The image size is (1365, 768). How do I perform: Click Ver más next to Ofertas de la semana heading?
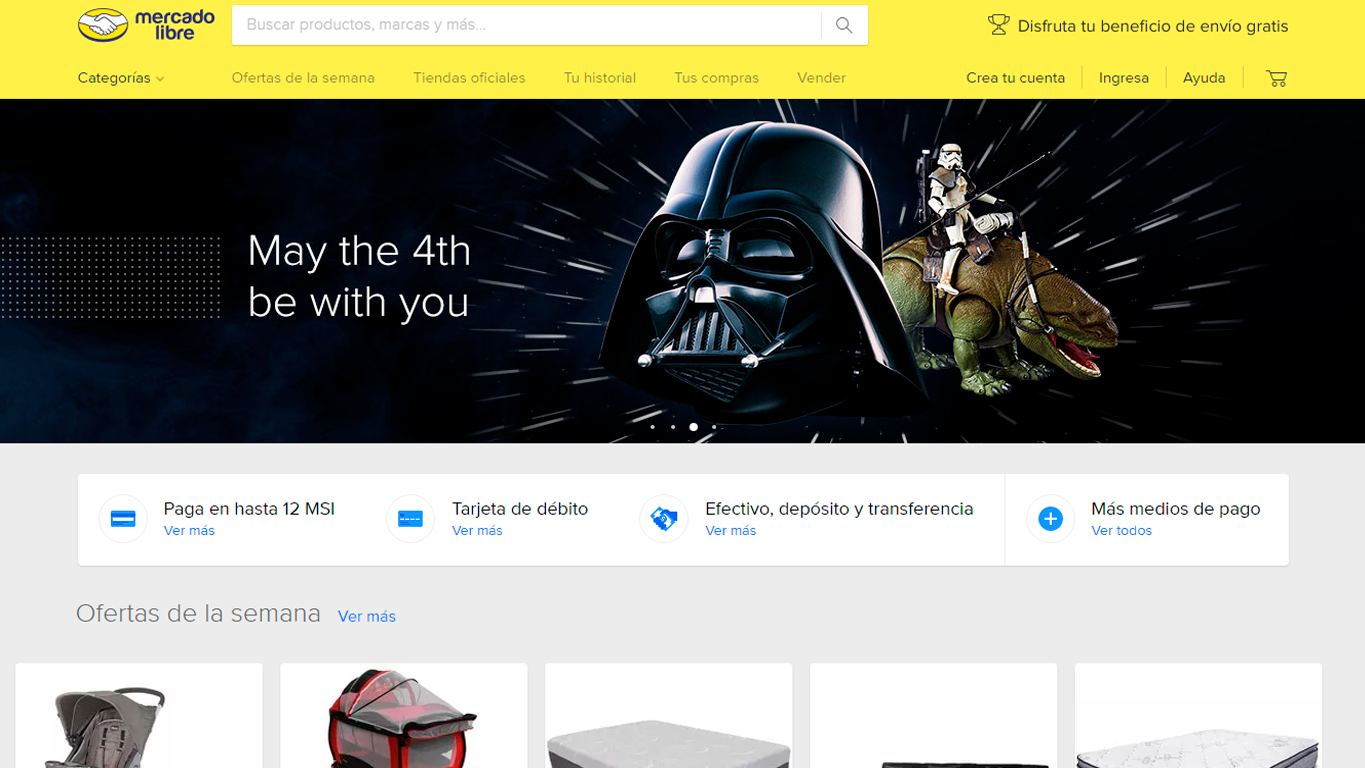coord(366,617)
